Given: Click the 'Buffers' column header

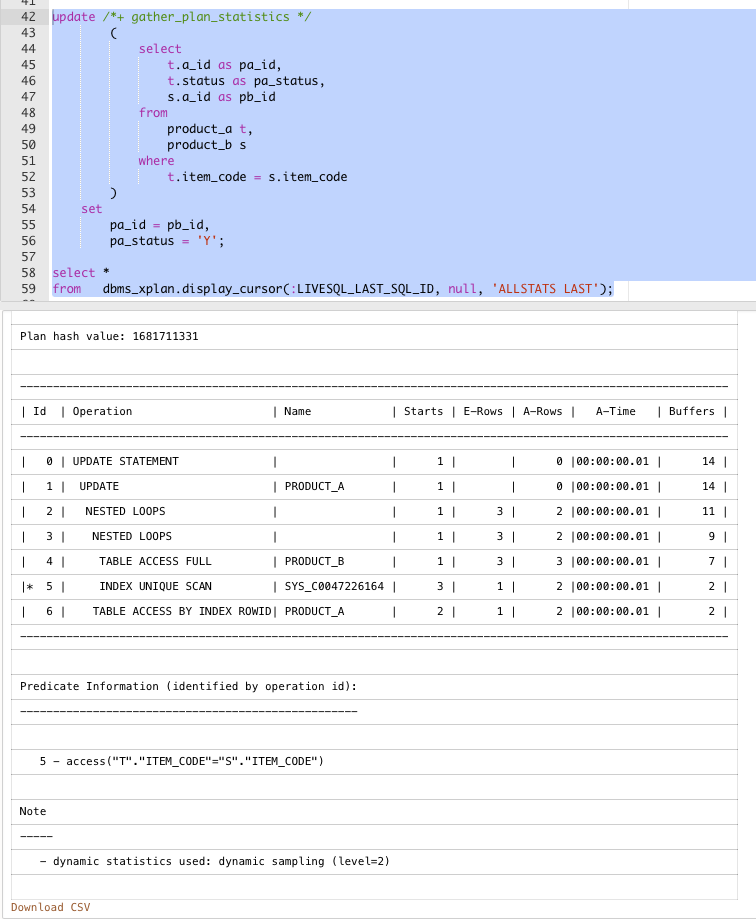Looking at the screenshot, I should coord(692,411).
